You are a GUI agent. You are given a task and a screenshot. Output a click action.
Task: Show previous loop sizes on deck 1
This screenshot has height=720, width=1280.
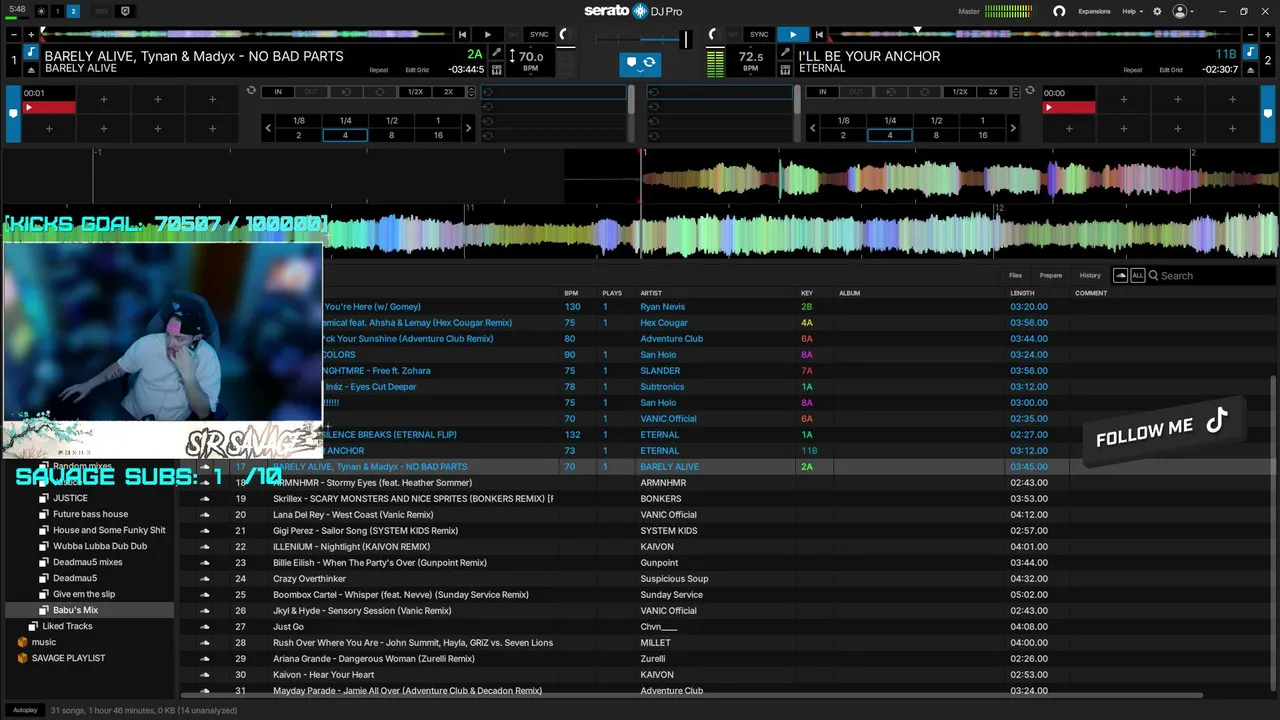pyautogui.click(x=267, y=128)
